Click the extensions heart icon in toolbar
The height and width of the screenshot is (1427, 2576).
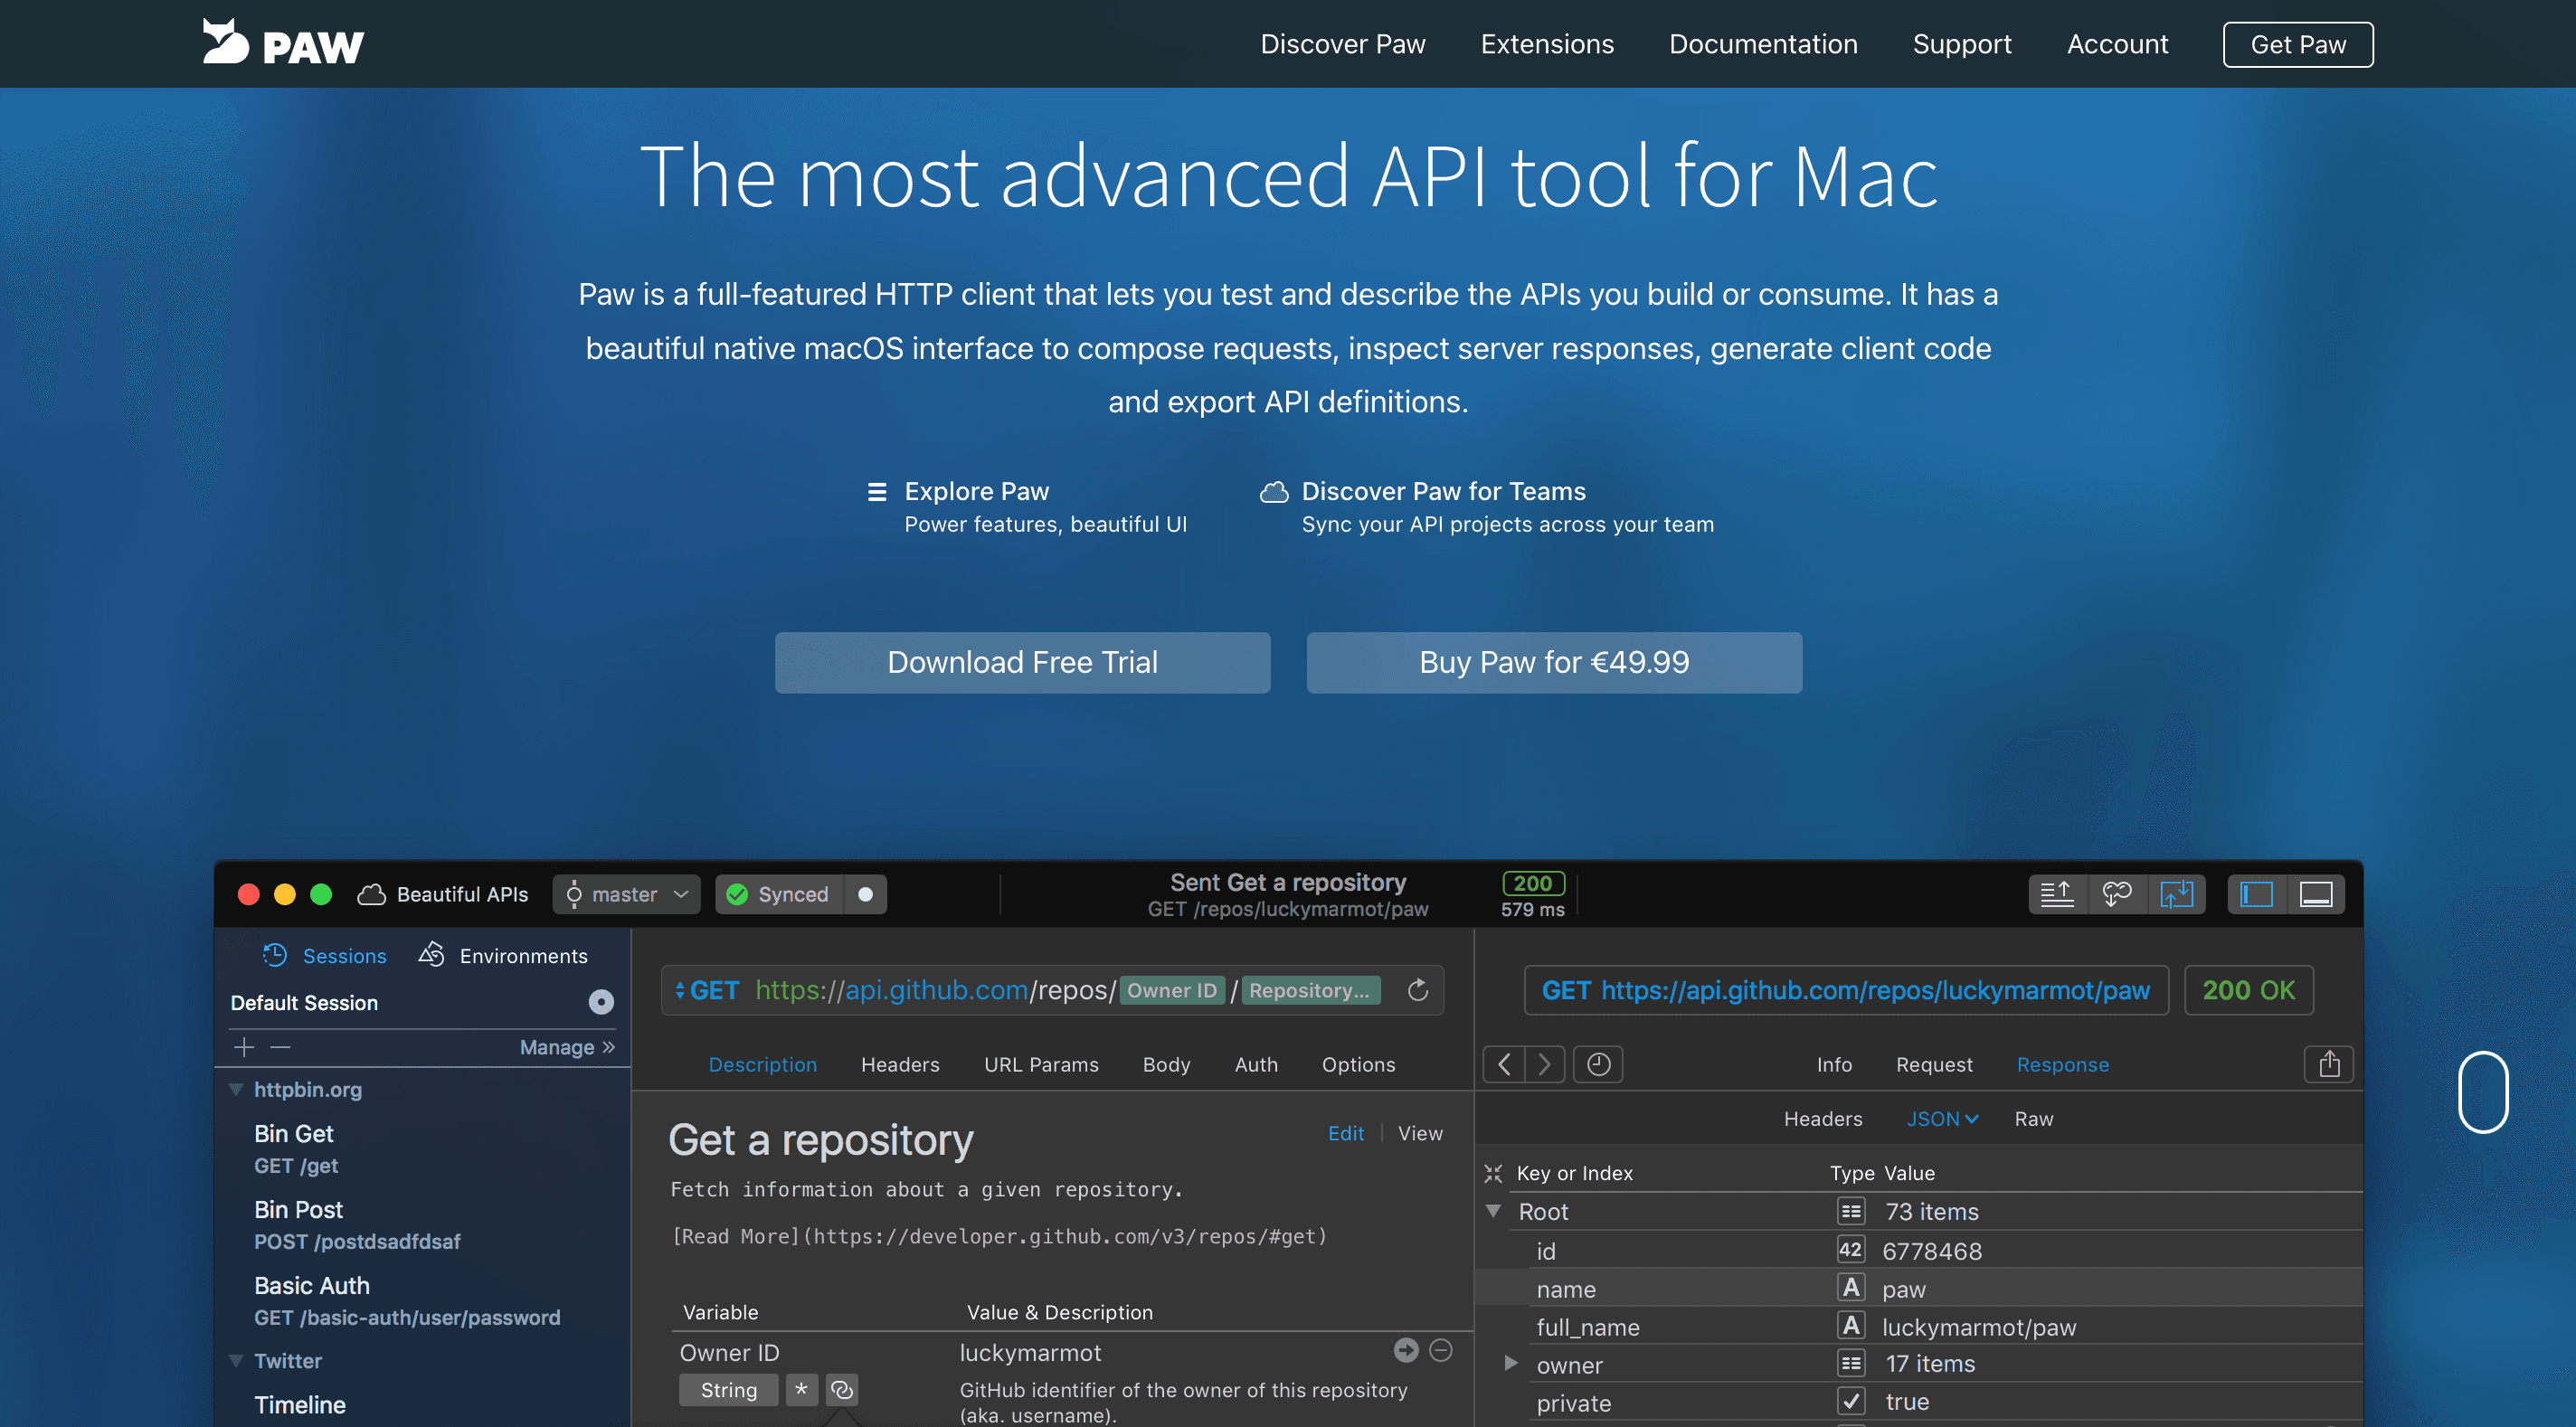point(2116,894)
